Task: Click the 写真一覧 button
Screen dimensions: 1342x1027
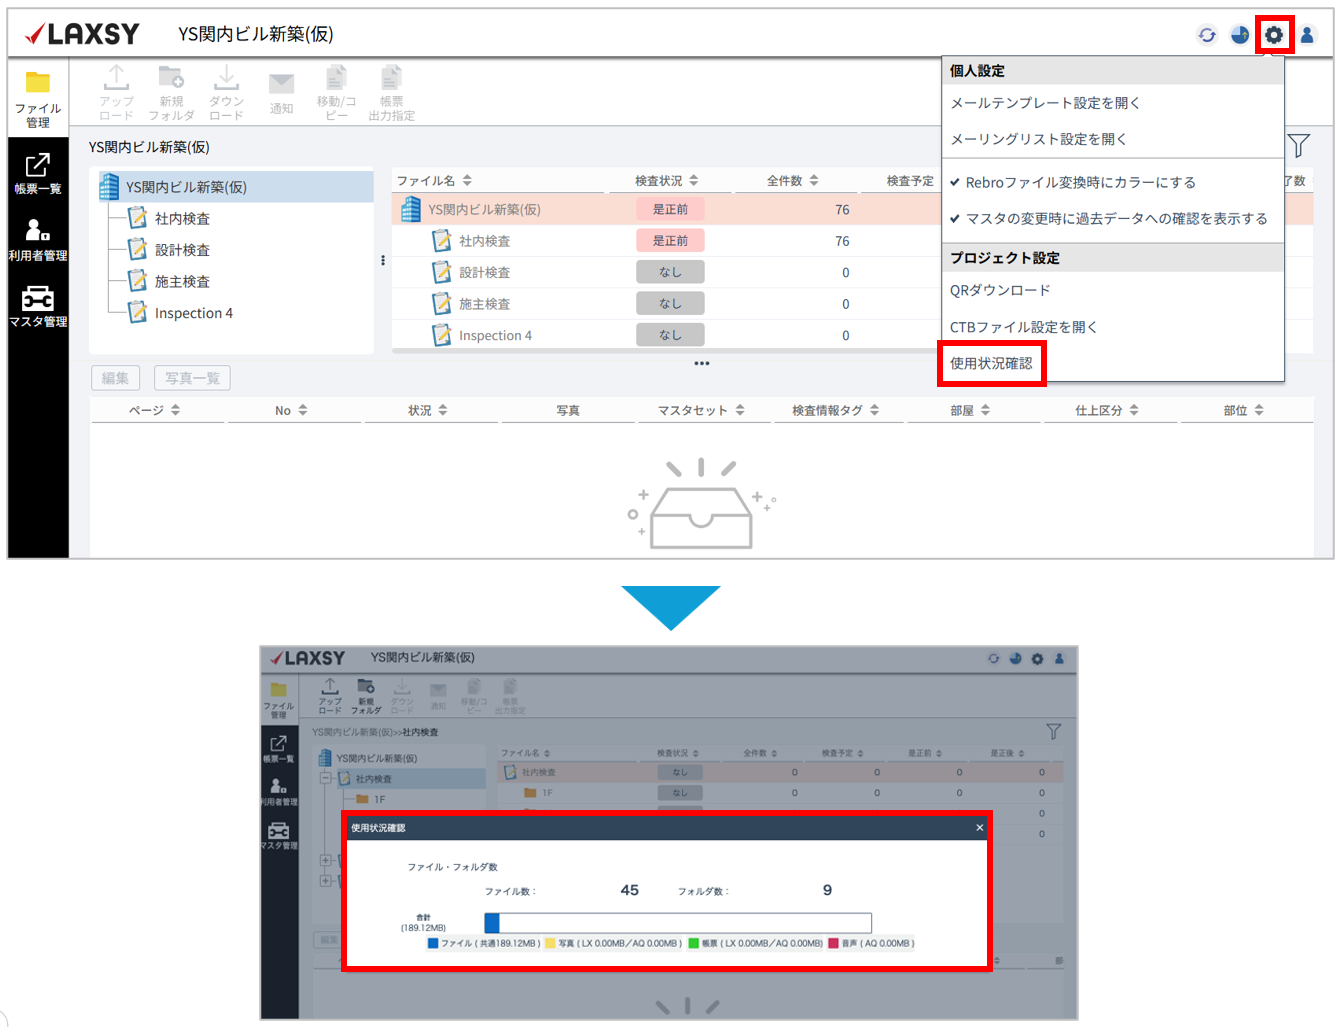Action: point(192,378)
